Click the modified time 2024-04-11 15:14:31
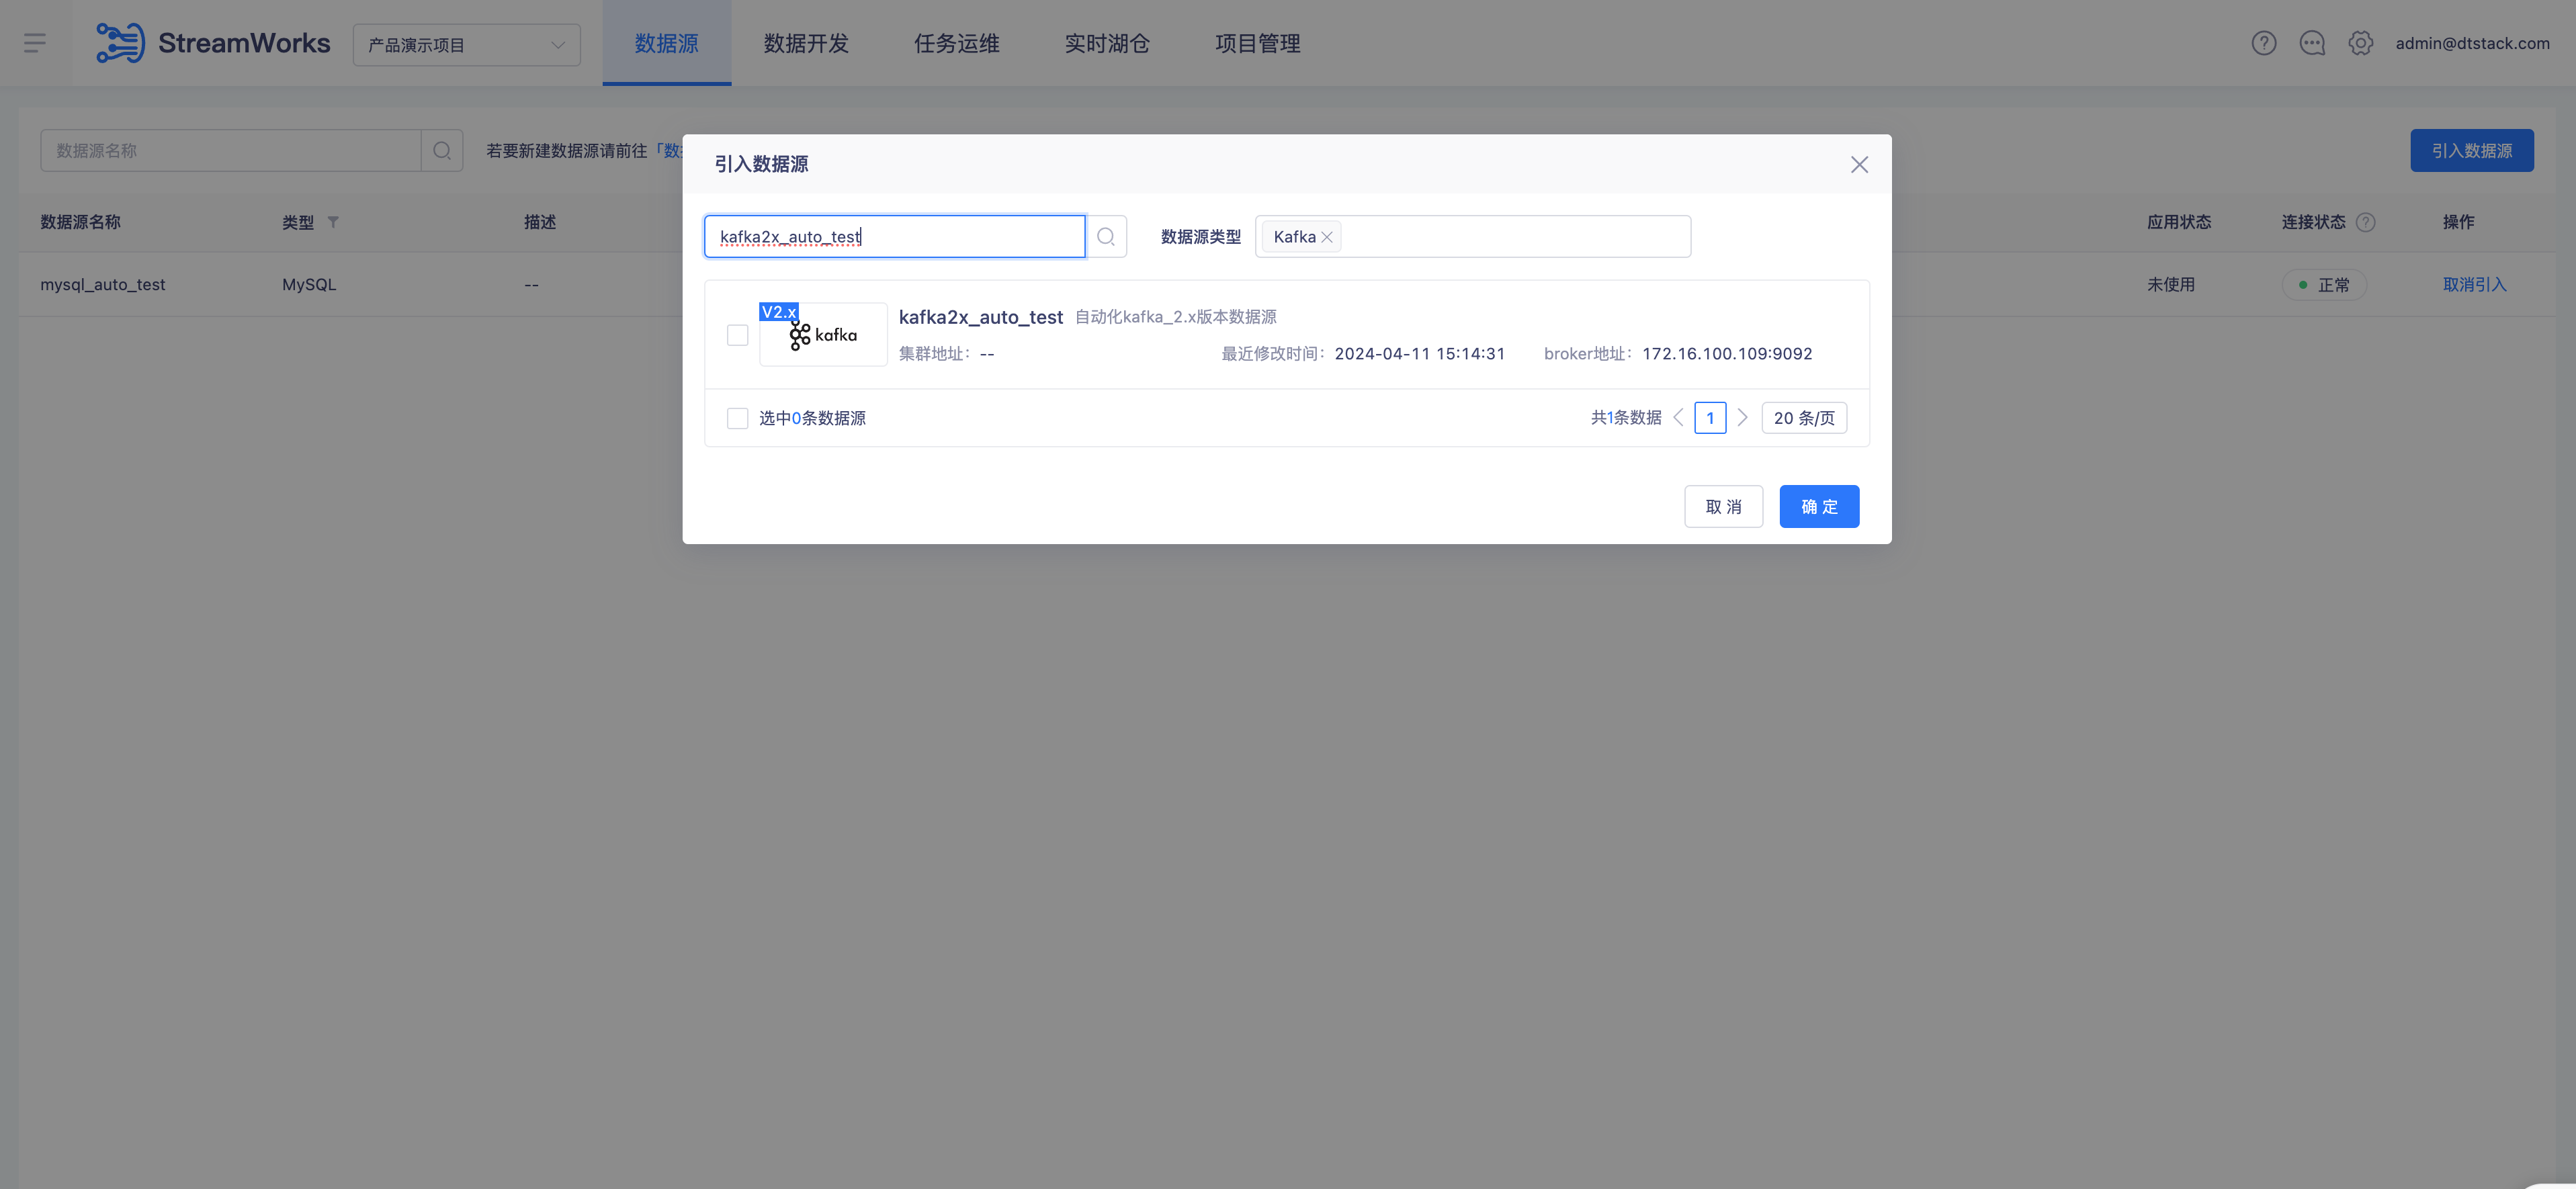The image size is (2576, 1189). tap(1419, 354)
